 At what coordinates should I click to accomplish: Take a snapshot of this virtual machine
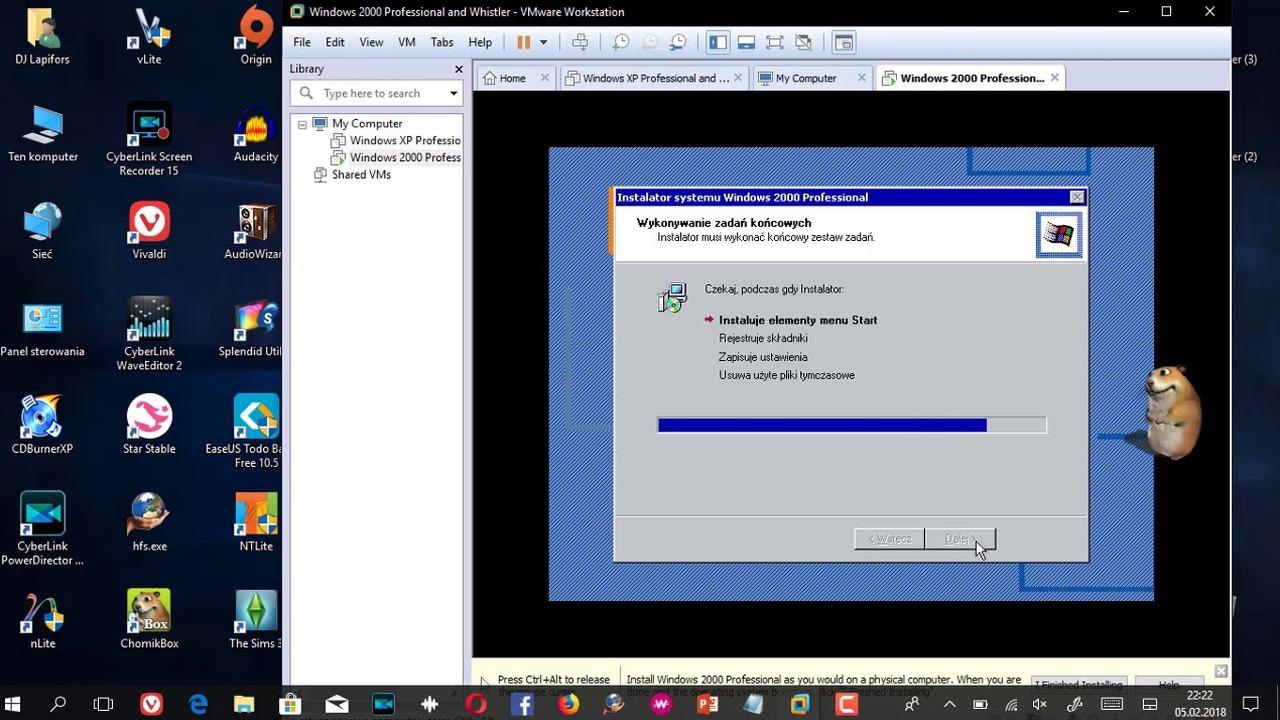coord(621,41)
